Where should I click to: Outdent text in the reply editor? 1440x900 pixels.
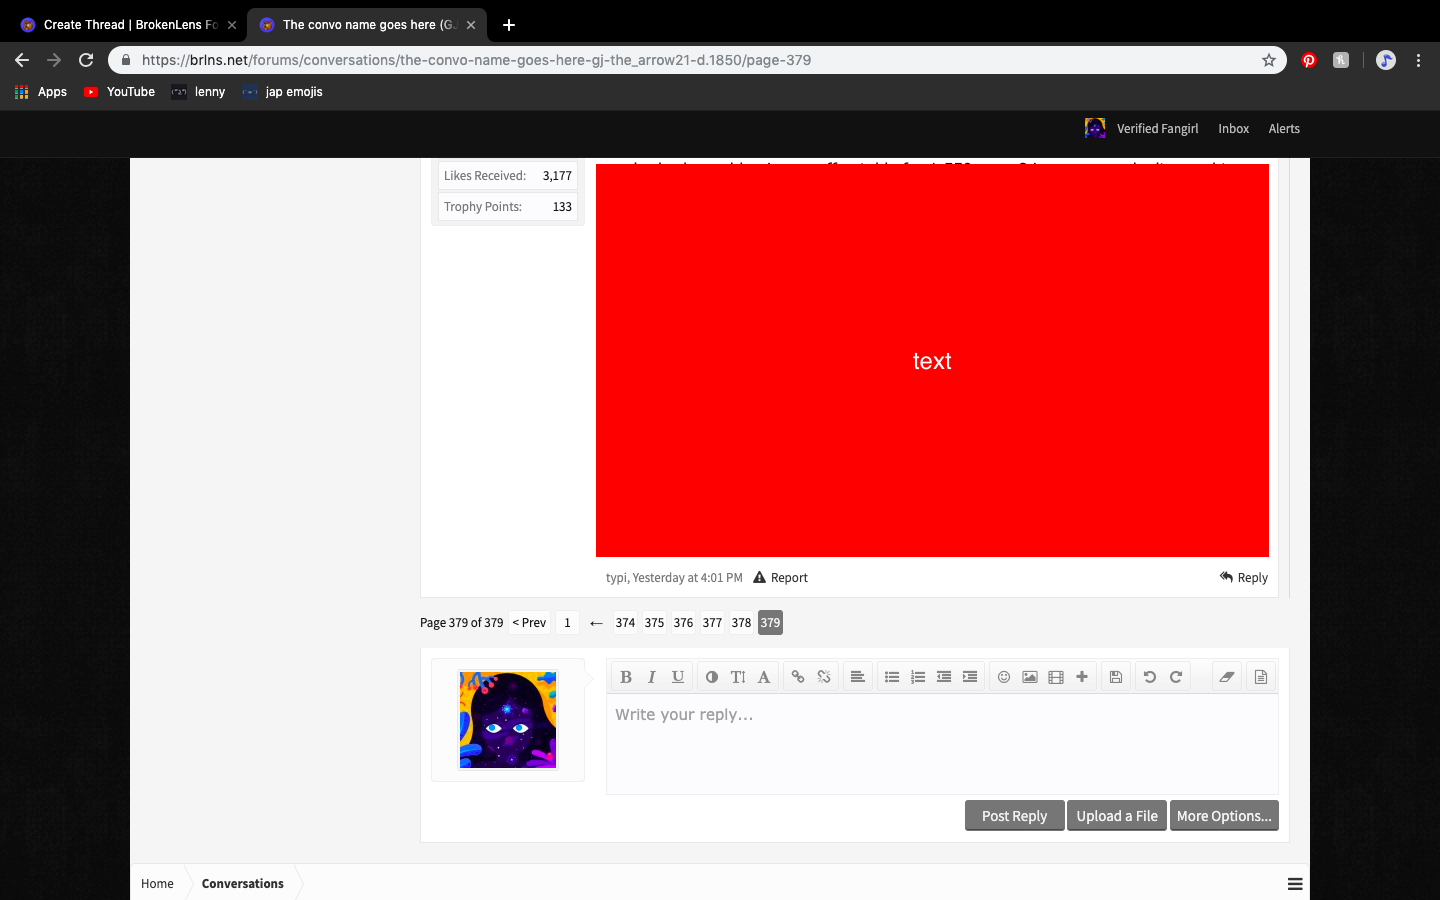(x=944, y=677)
